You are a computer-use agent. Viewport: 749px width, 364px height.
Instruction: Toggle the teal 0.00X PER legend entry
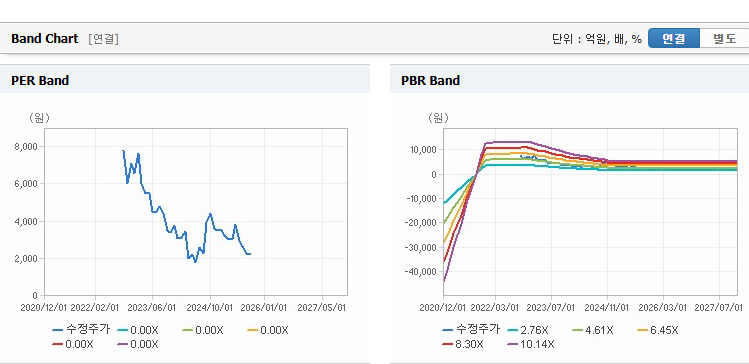click(x=138, y=330)
